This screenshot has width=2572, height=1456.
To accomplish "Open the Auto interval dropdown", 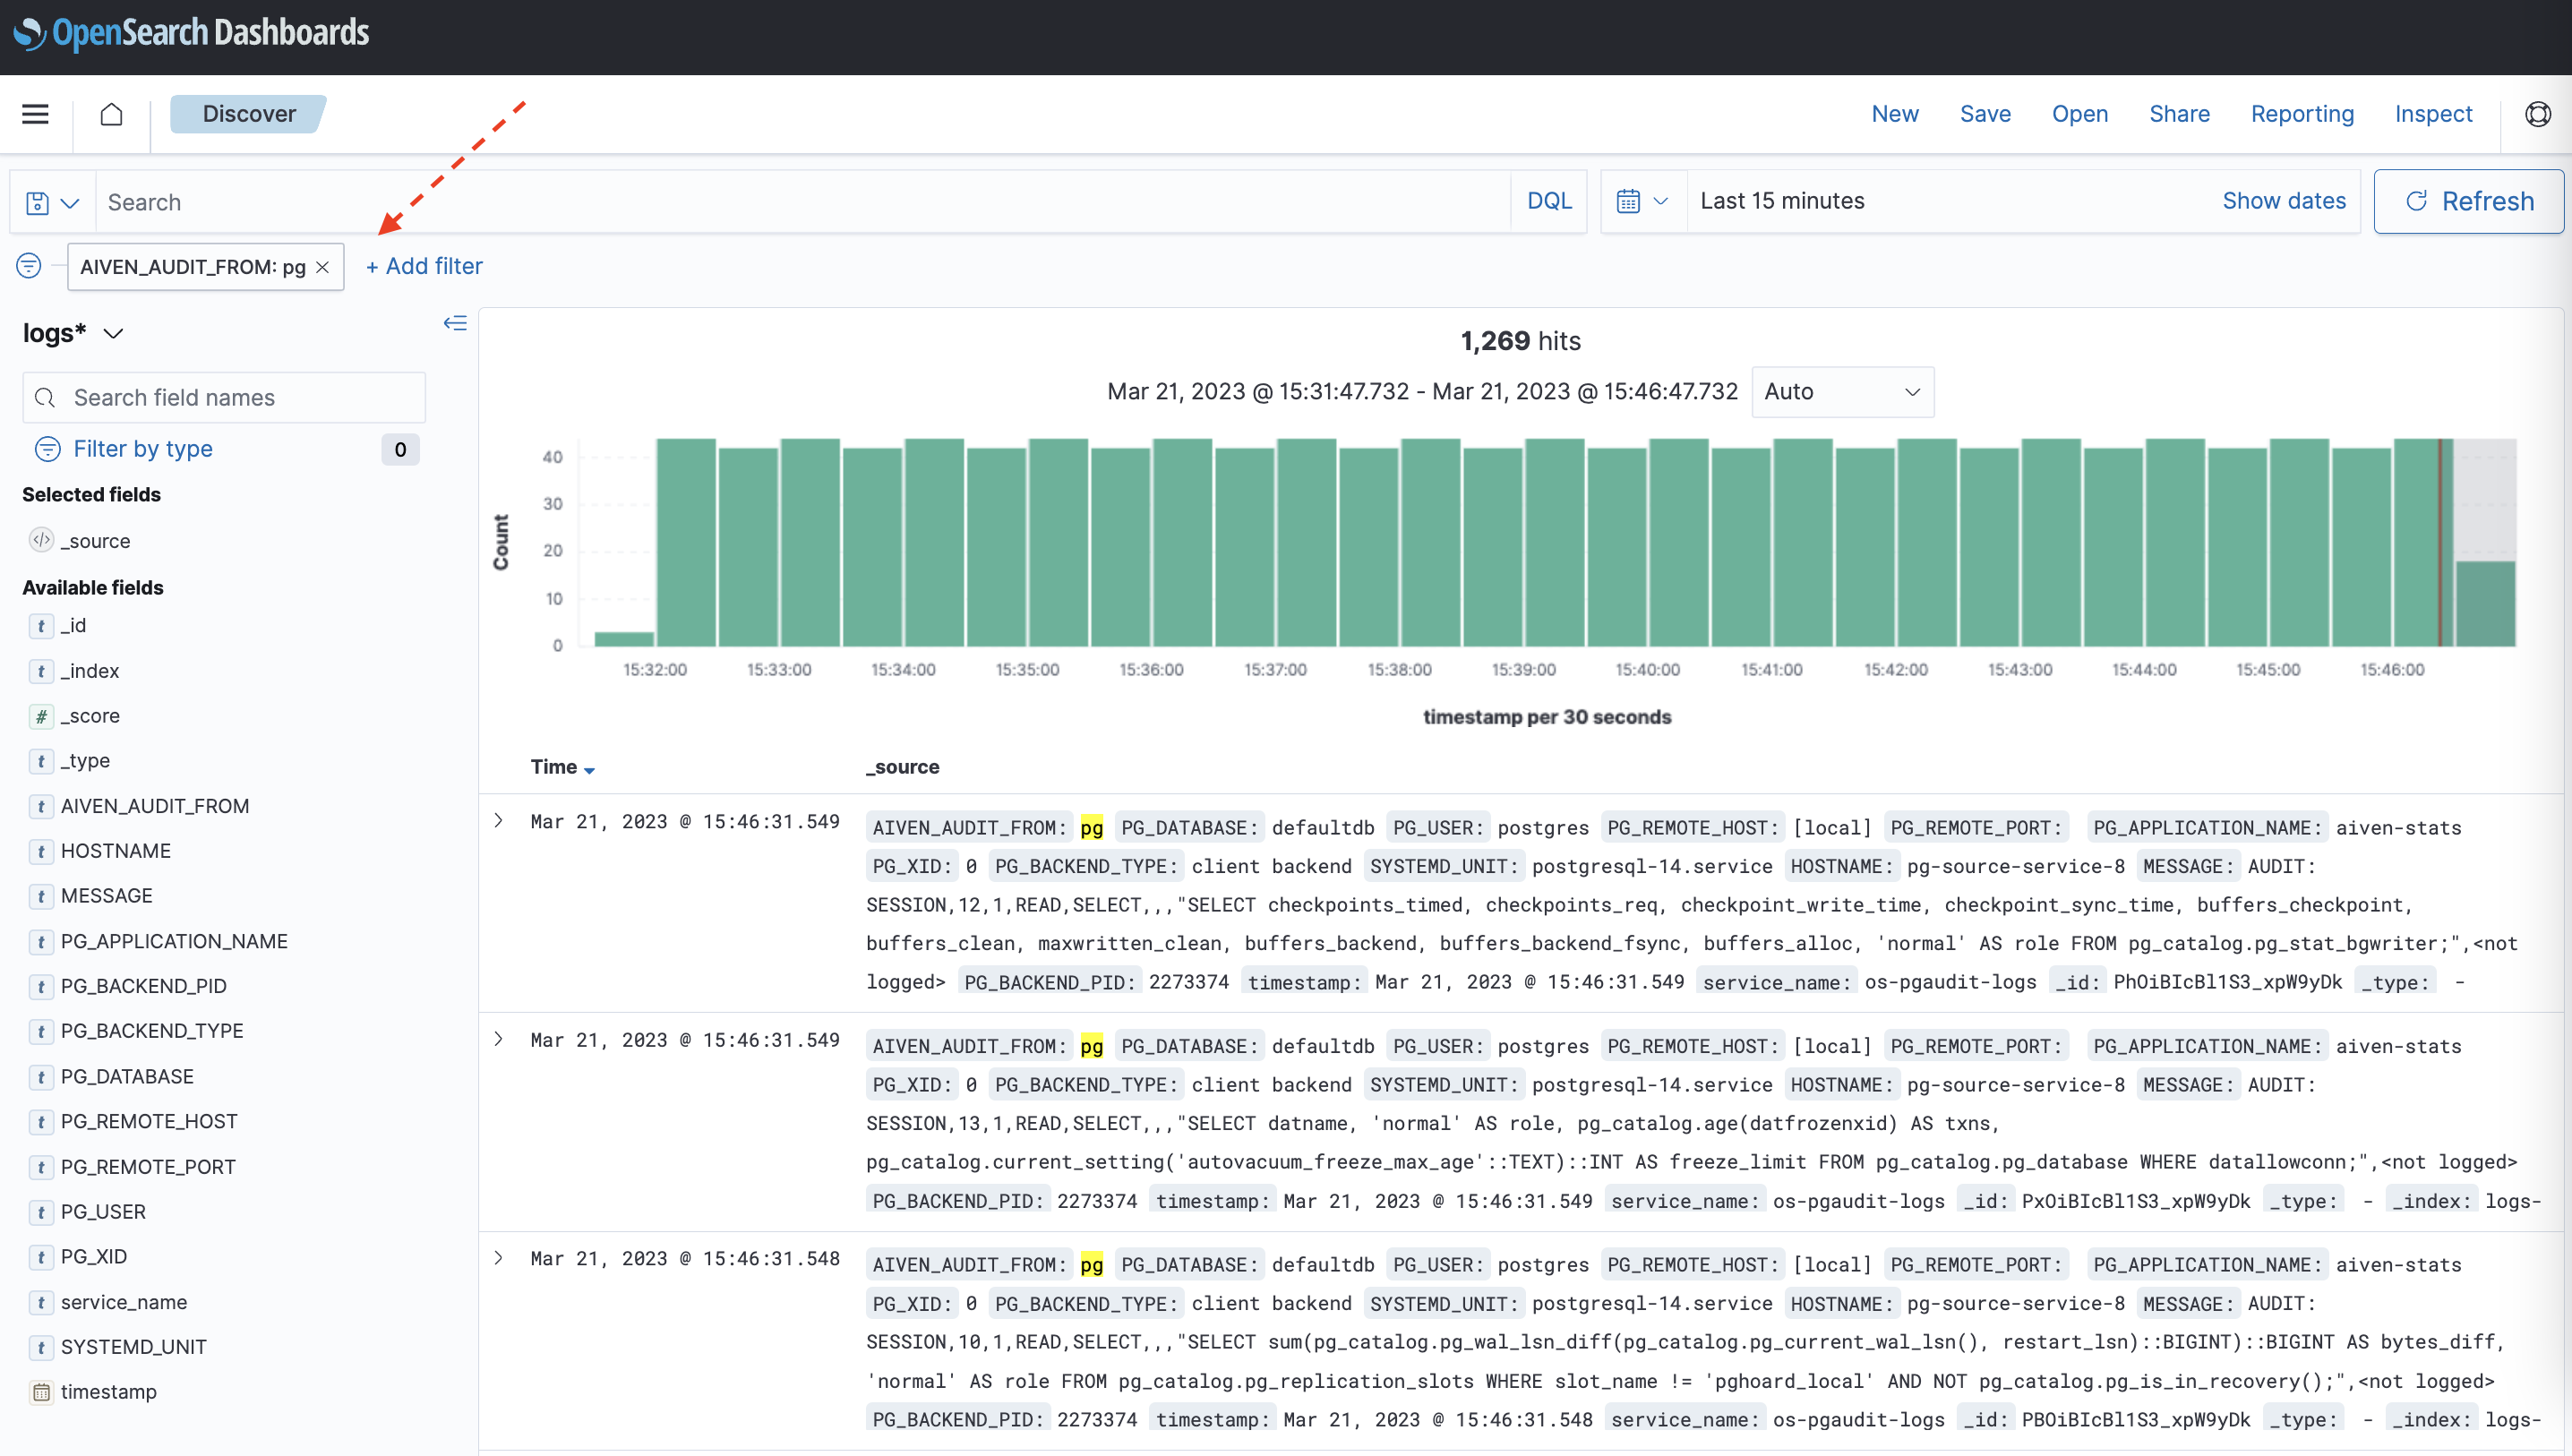I will (x=1841, y=392).
